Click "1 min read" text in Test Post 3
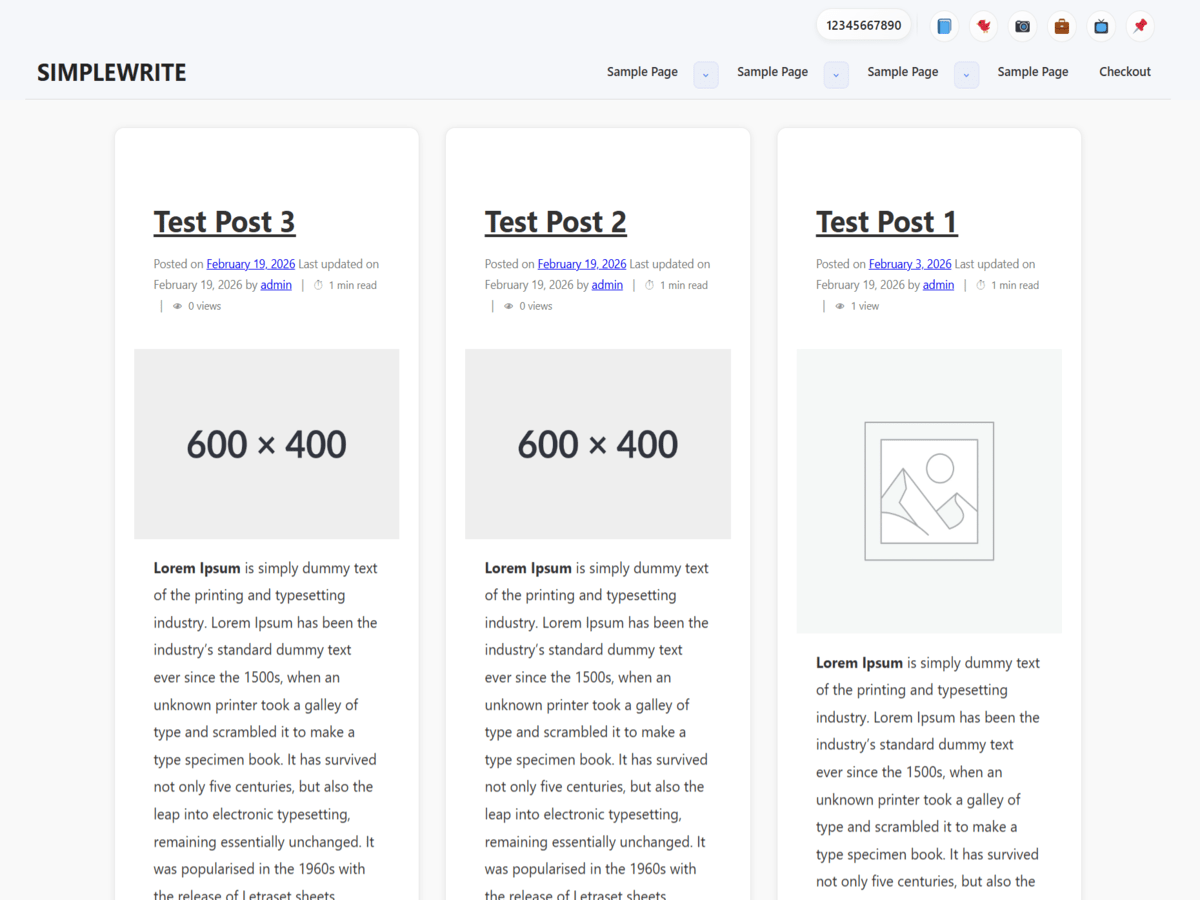The image size is (1200, 900). pyautogui.click(x=353, y=285)
